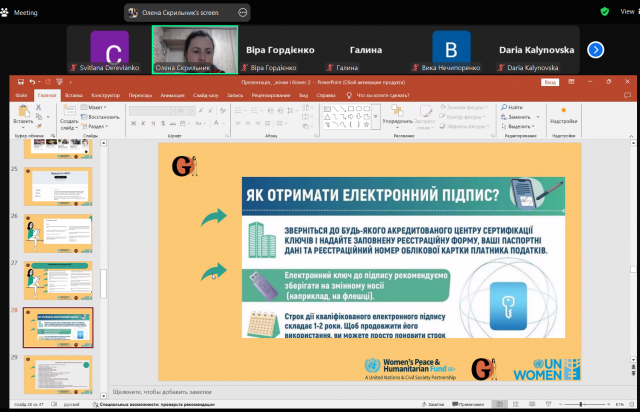Expand the Layout (Макет) dropdown
This screenshot has height=412, width=640.
click(96, 107)
